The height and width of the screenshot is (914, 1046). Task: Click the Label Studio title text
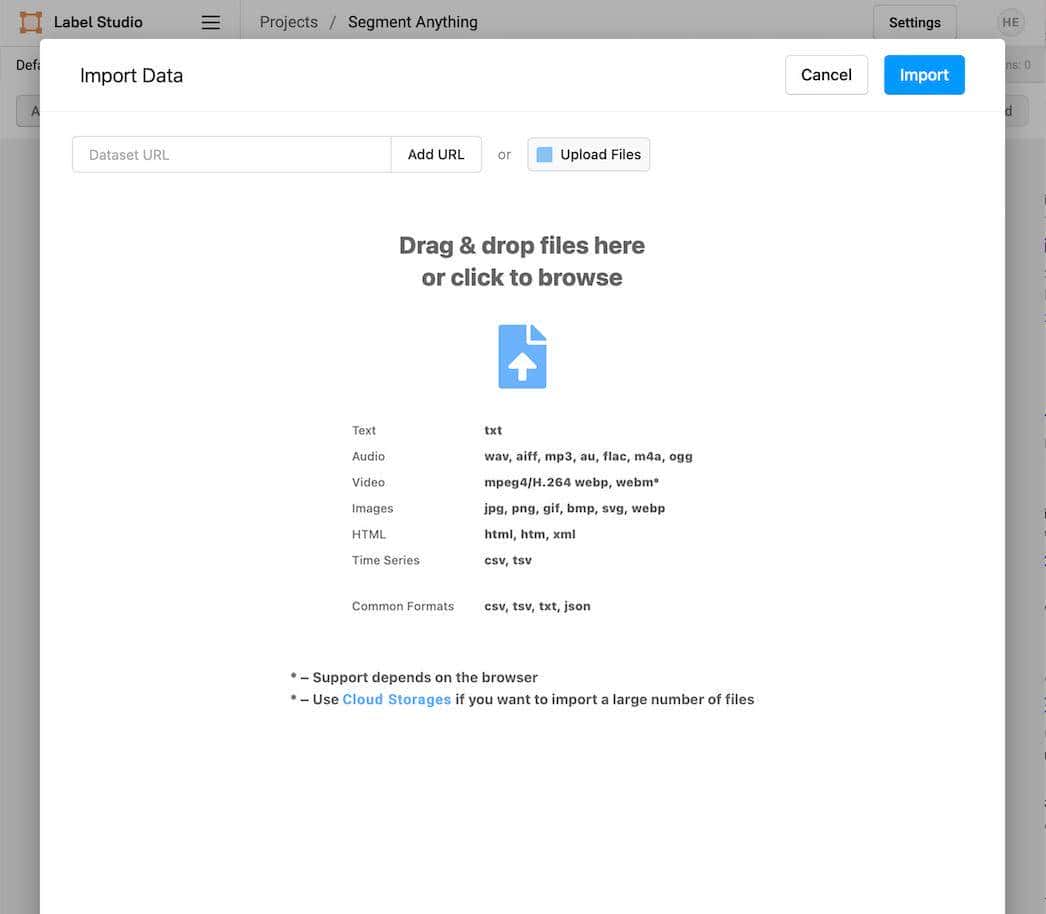click(98, 22)
